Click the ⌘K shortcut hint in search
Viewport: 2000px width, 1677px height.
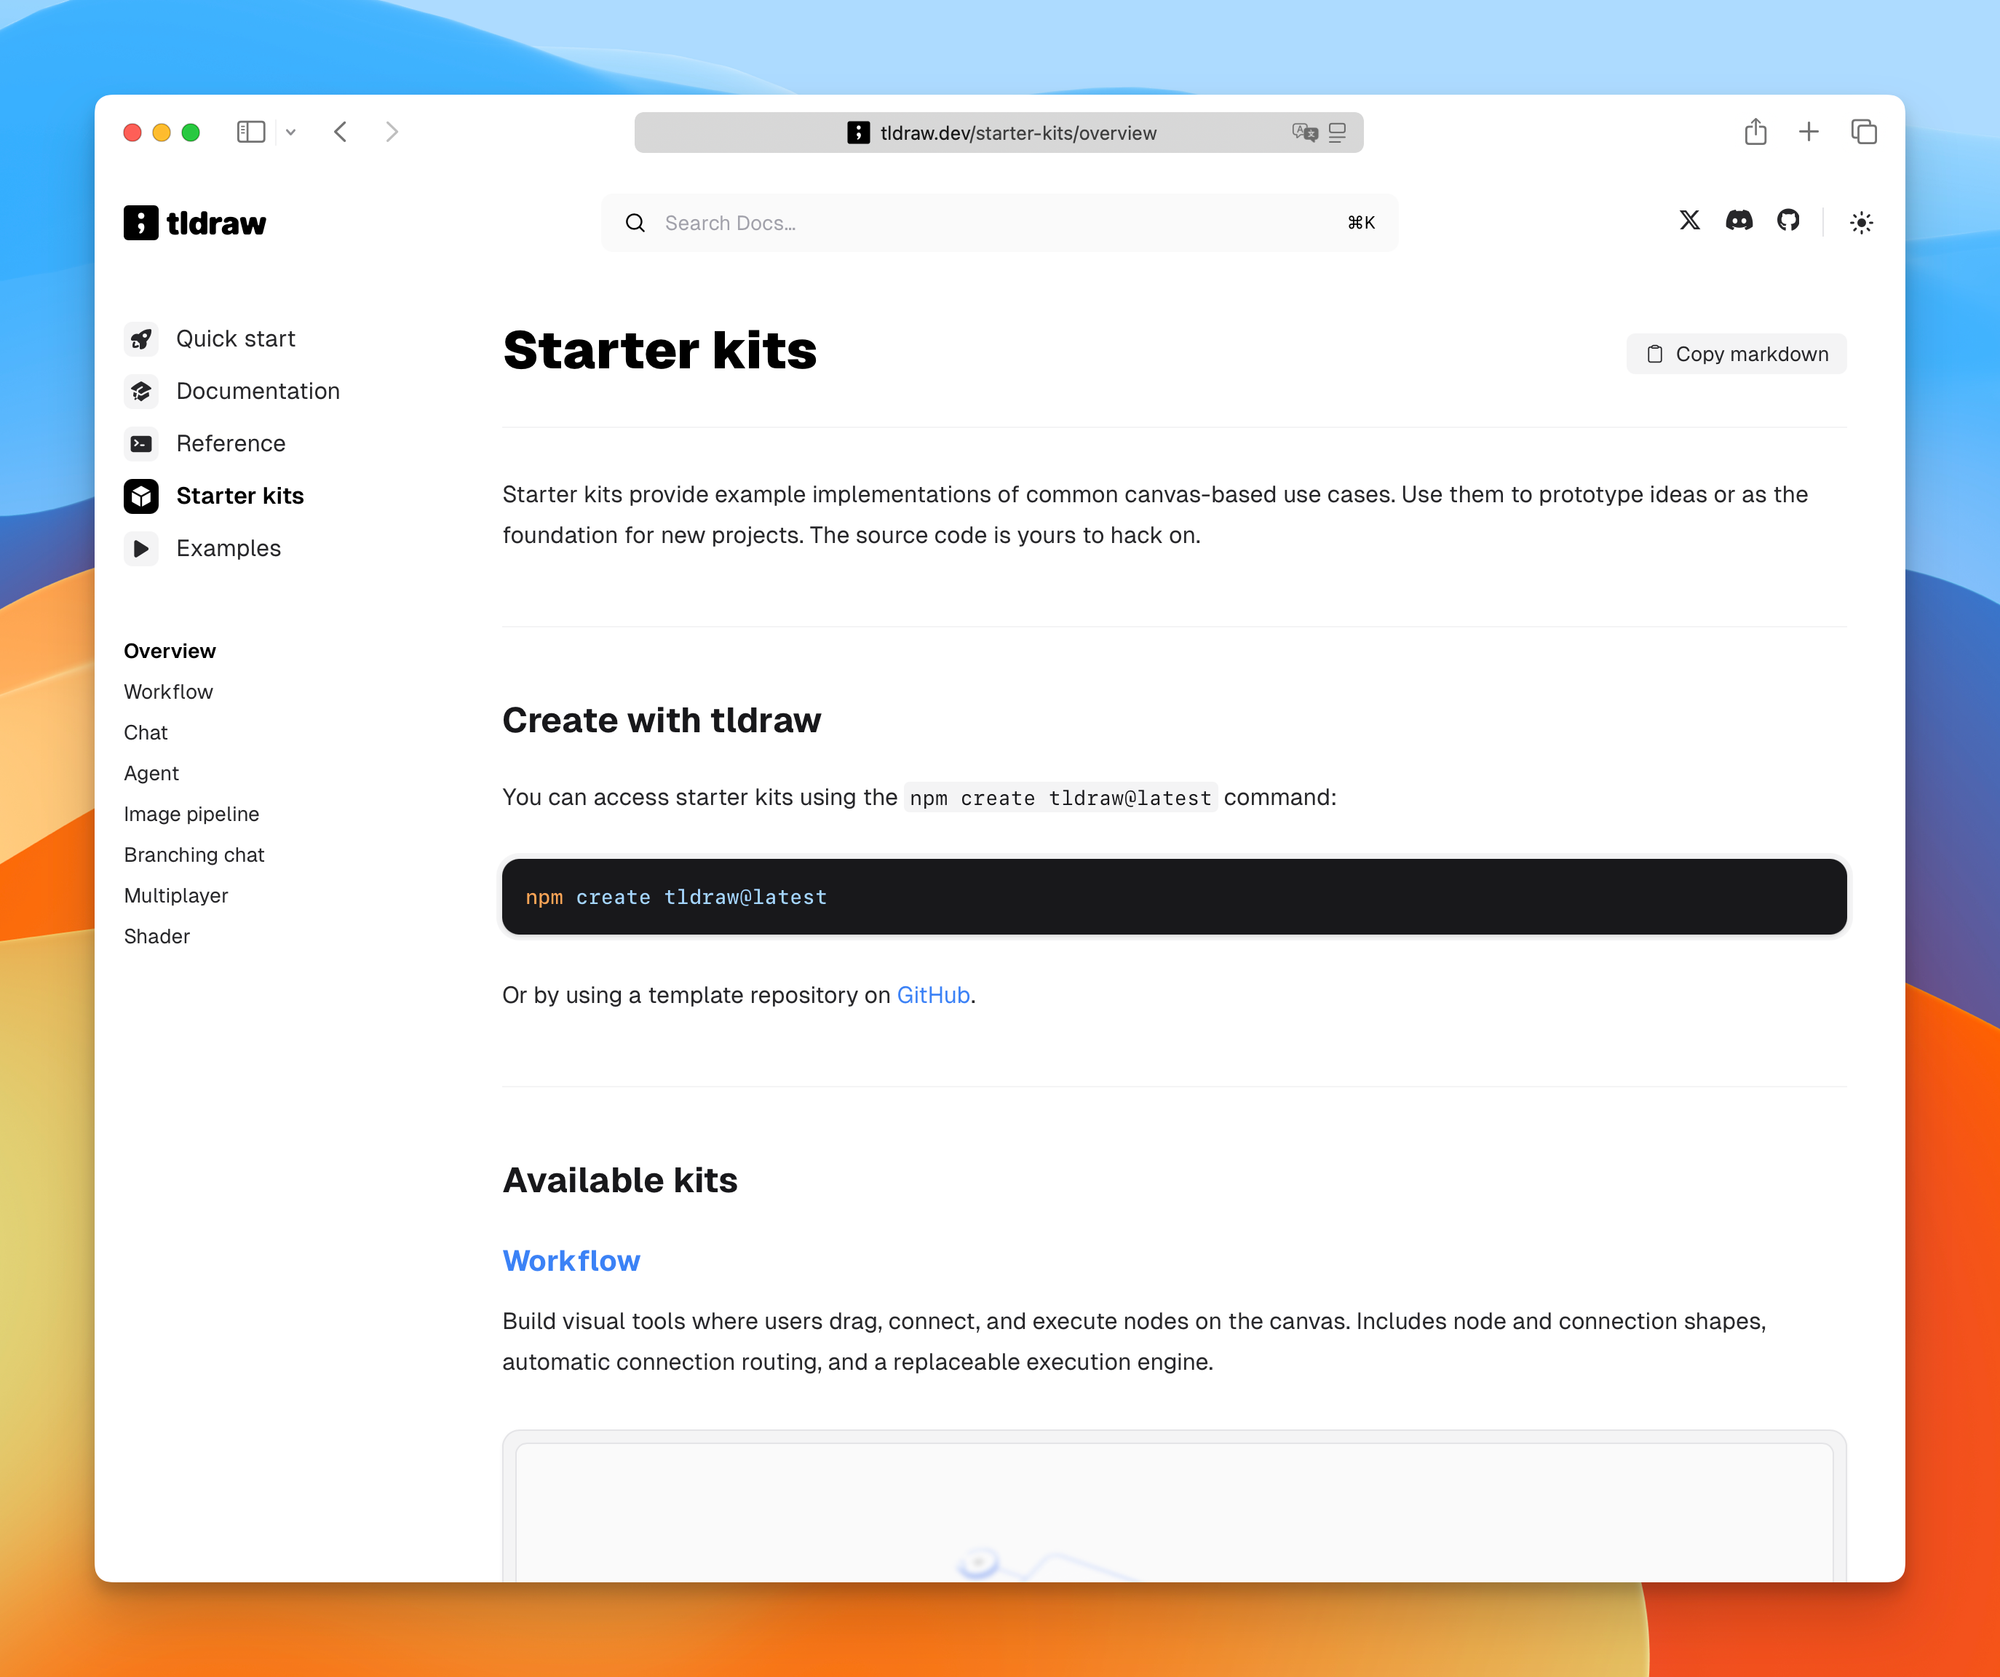pos(1361,223)
